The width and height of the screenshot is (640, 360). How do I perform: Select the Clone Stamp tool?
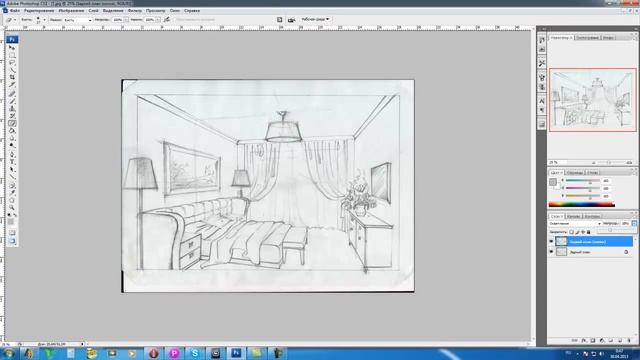coord(12,109)
